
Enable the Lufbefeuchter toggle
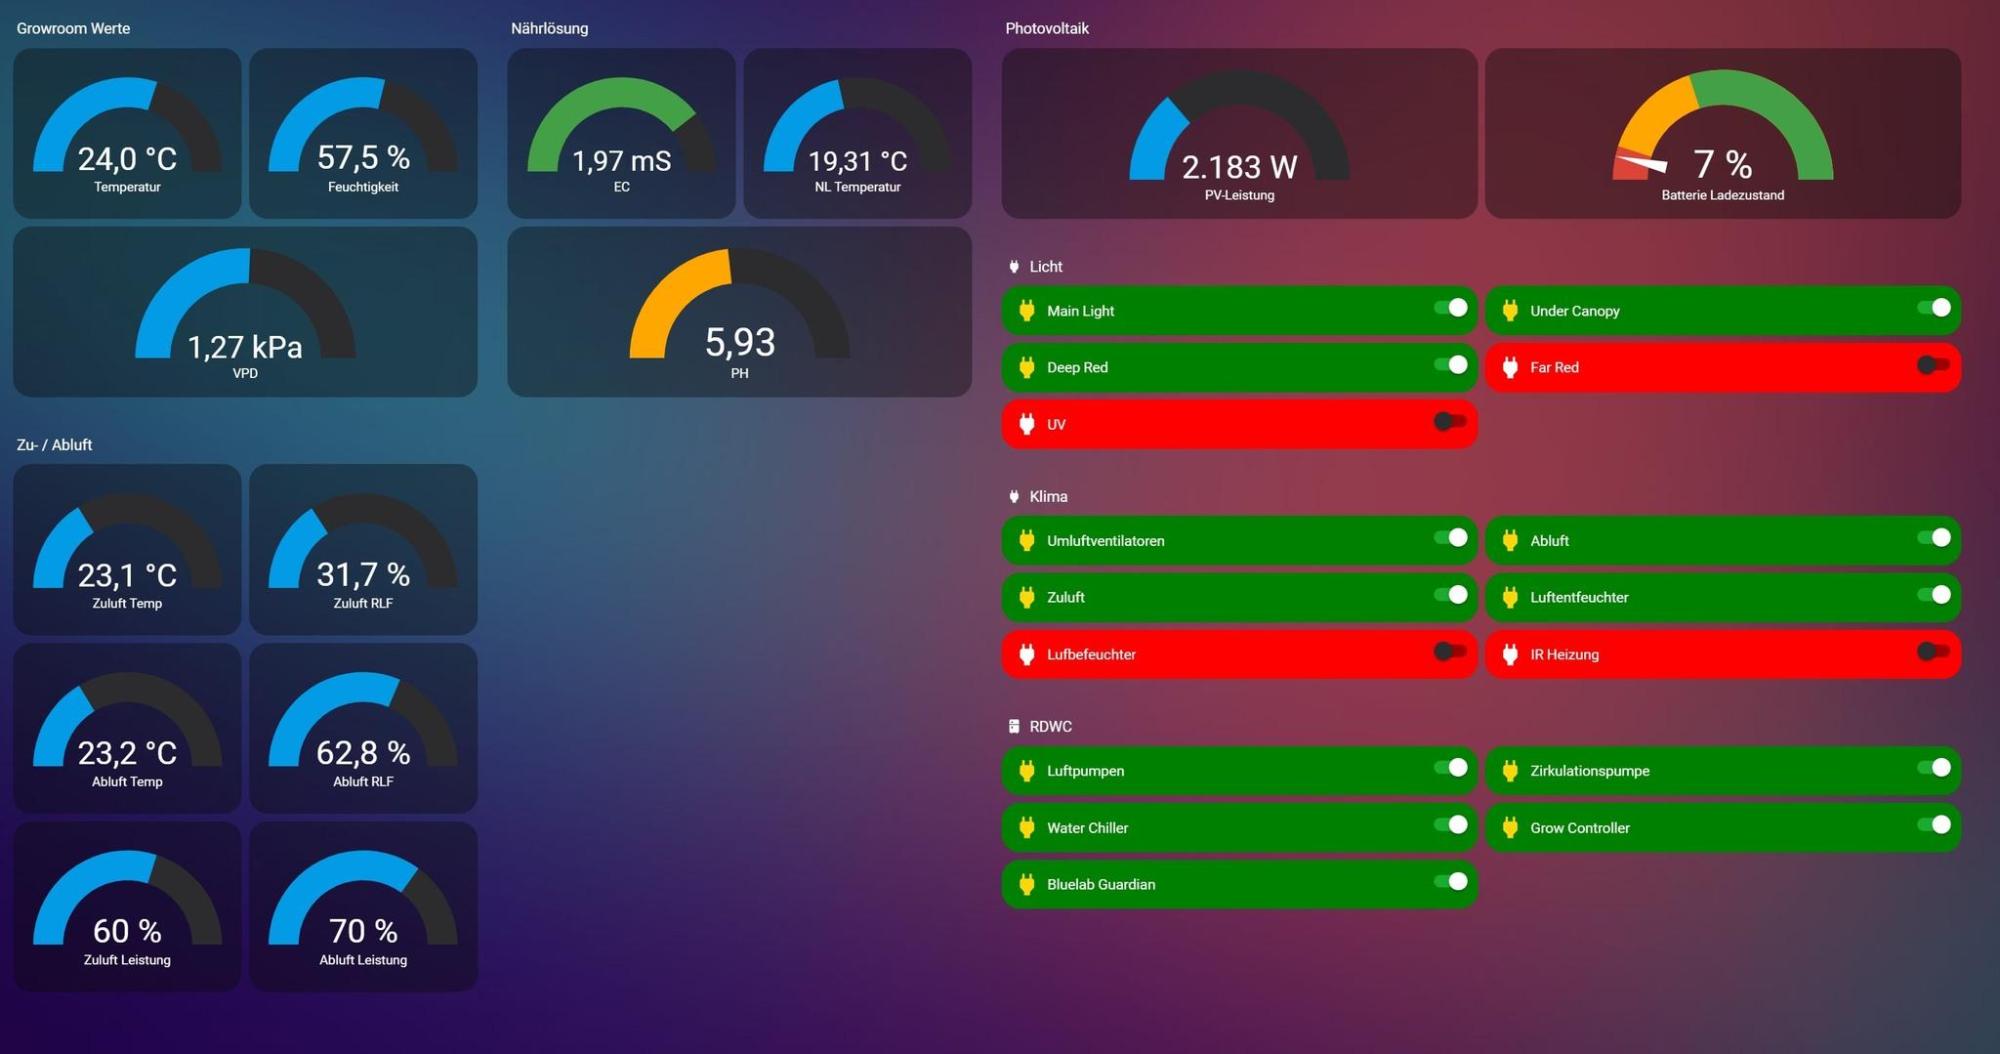[1449, 653]
